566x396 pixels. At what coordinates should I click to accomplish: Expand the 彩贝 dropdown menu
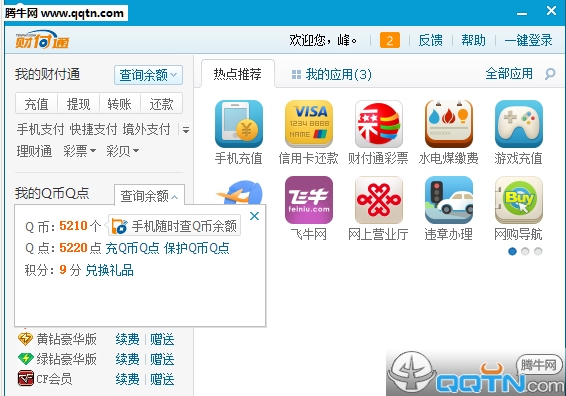tap(123, 151)
